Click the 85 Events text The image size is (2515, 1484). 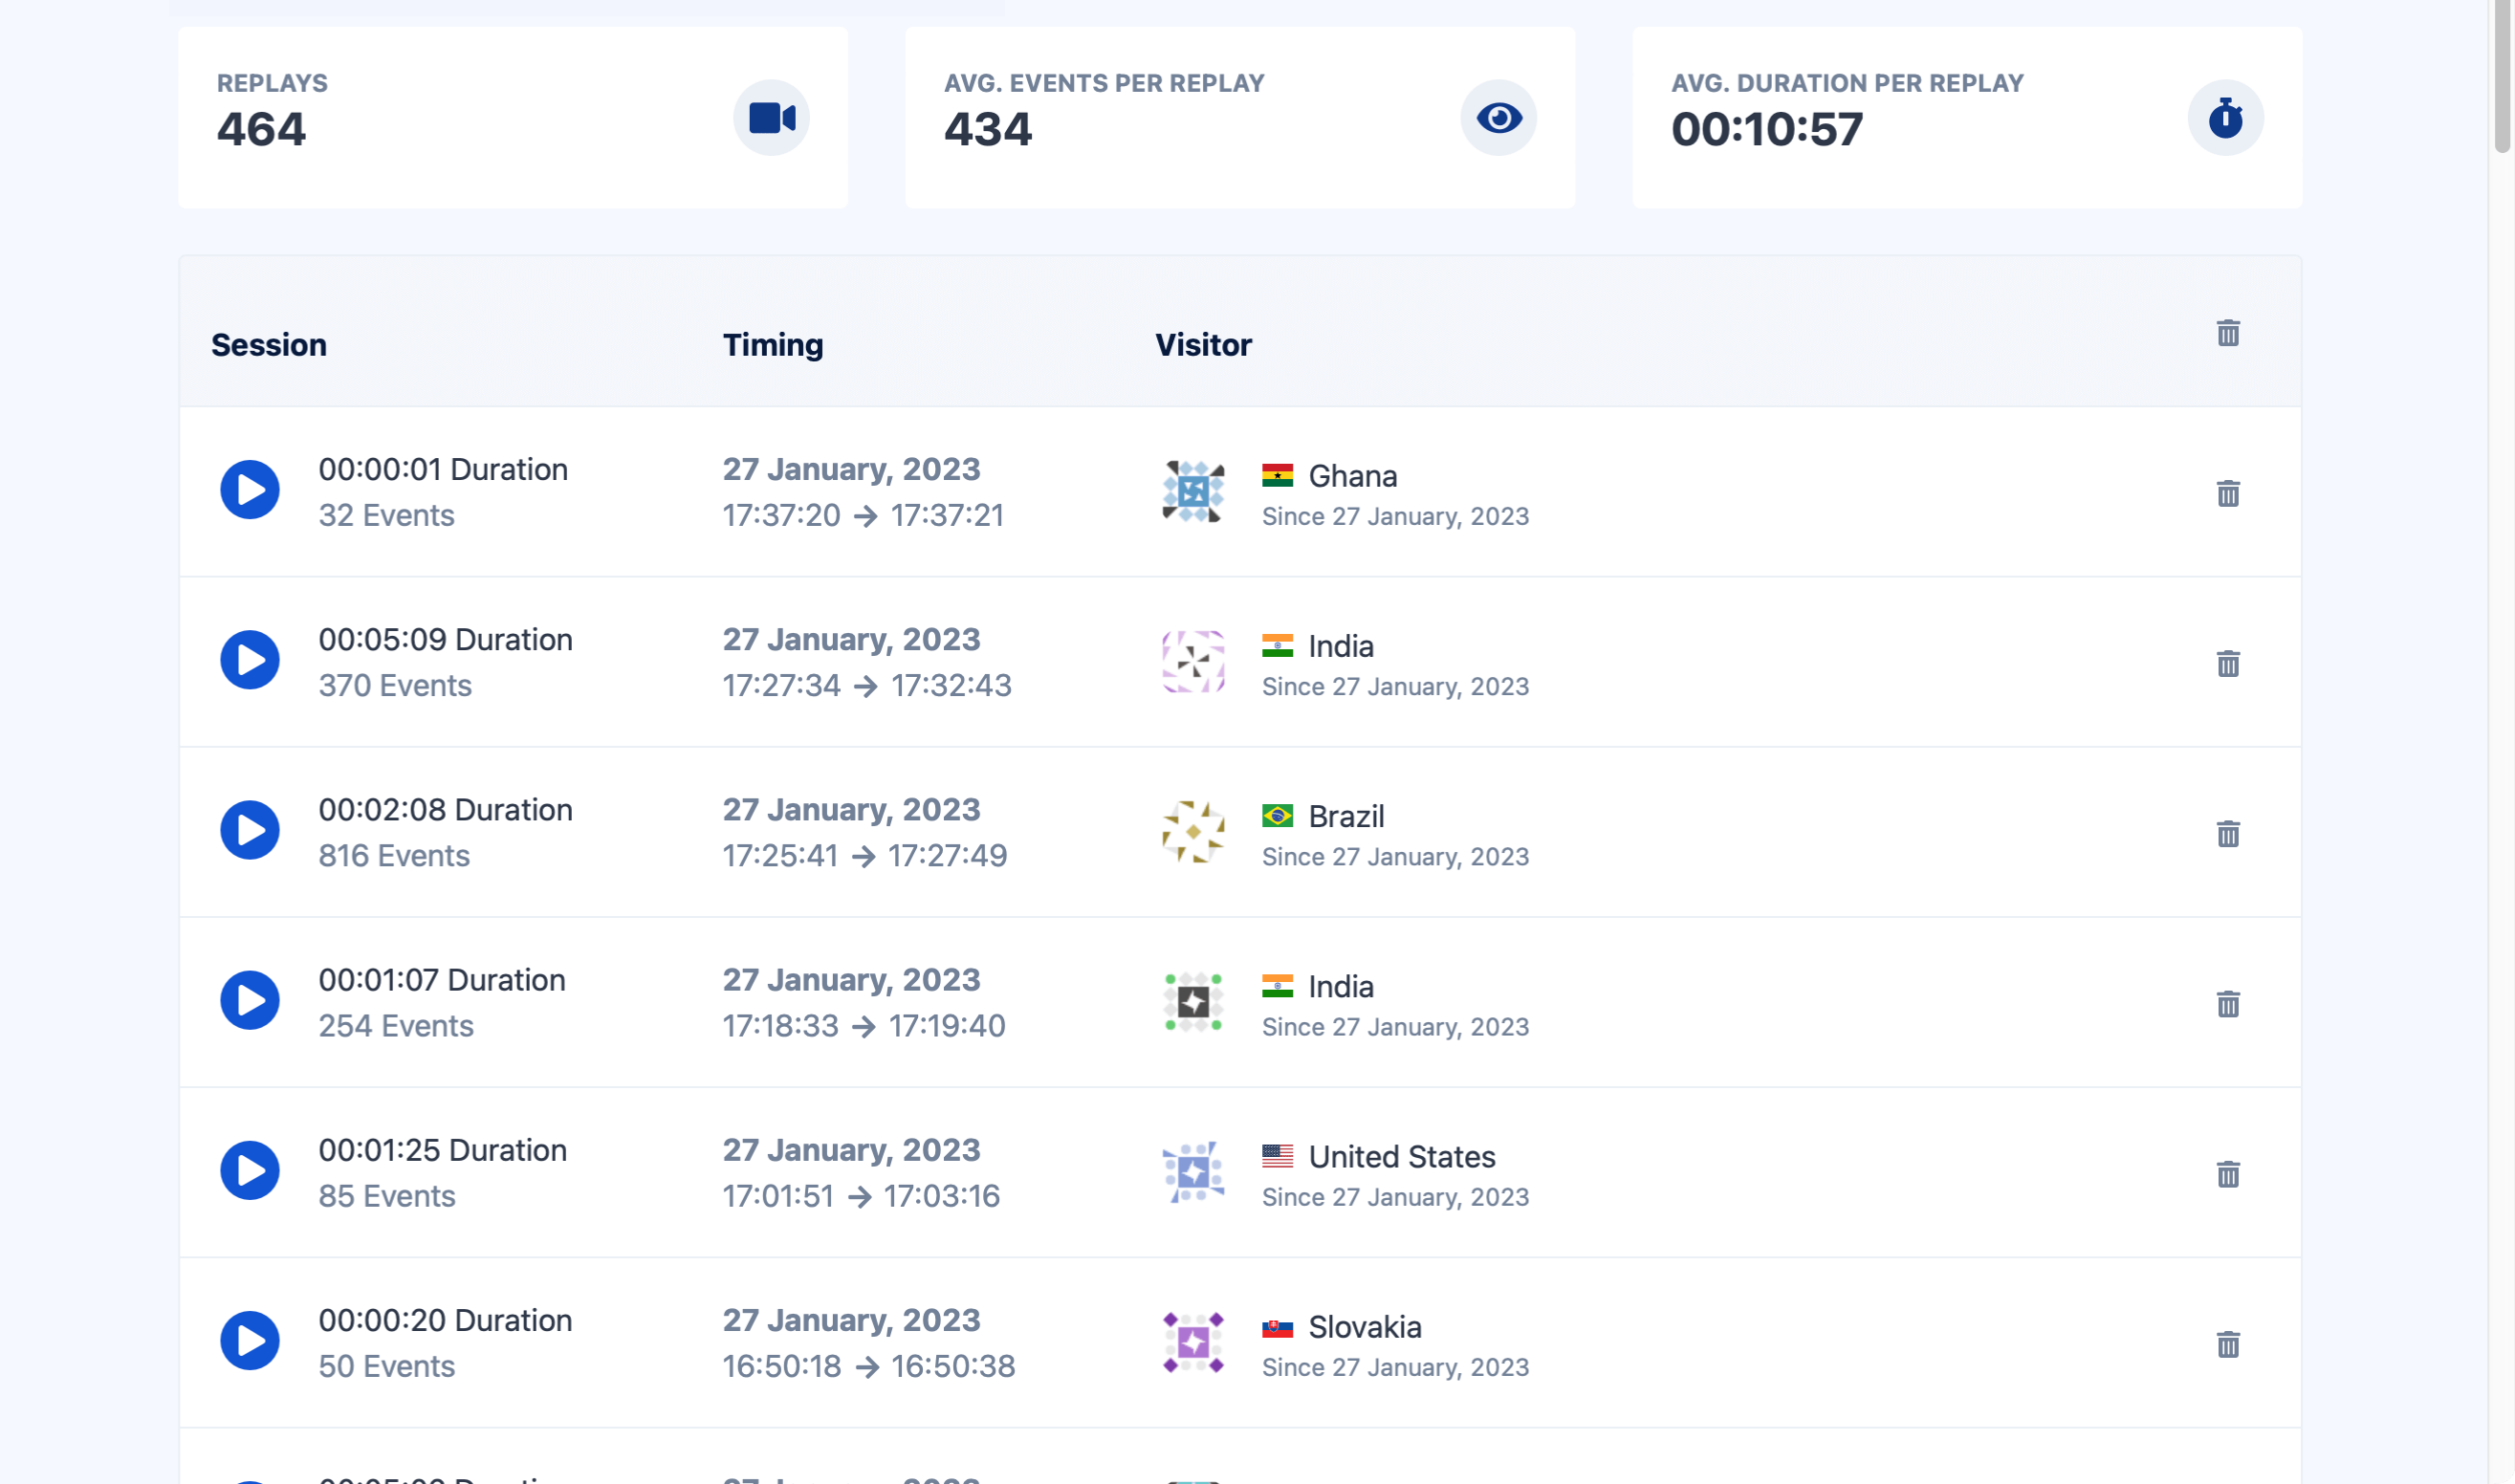coord(387,1195)
